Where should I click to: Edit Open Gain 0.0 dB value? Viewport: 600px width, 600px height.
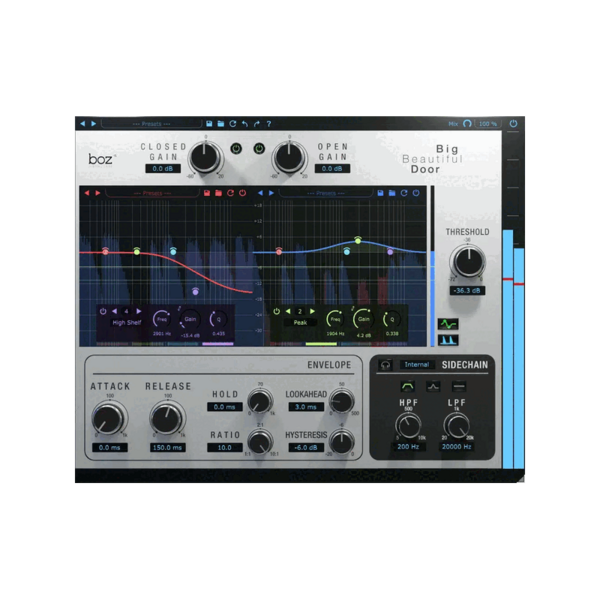click(x=332, y=168)
